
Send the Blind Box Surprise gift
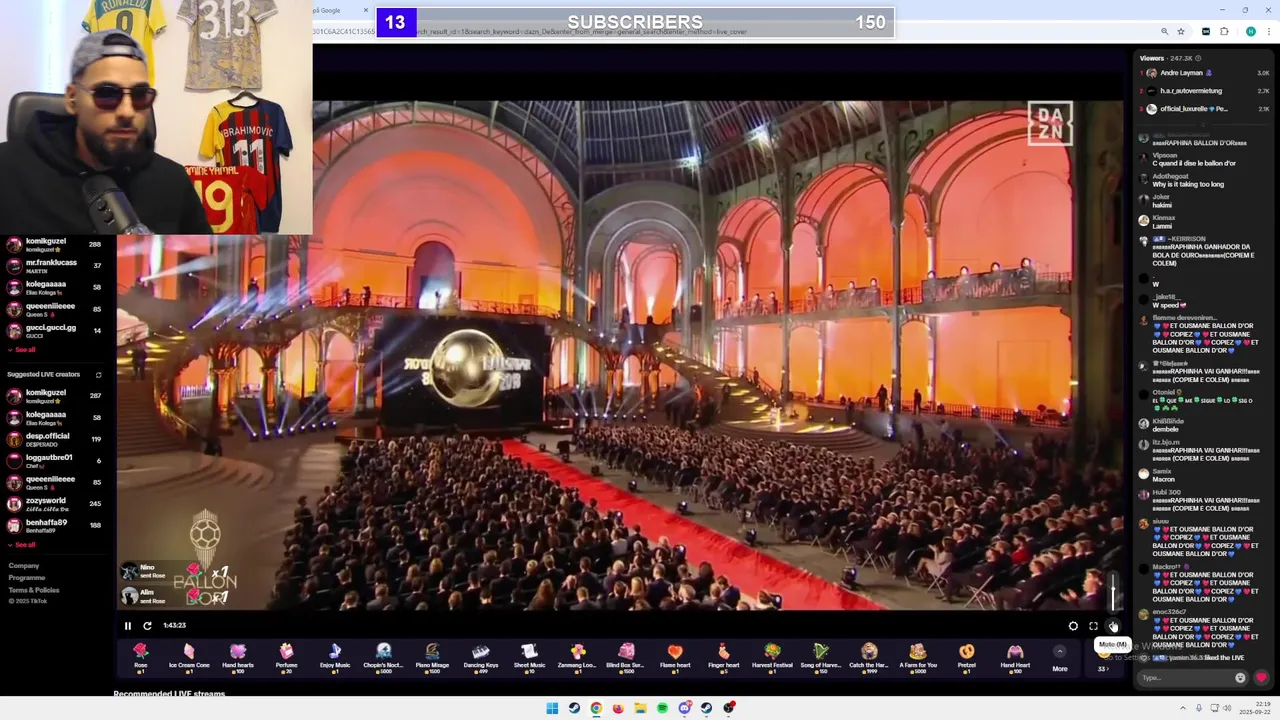click(x=626, y=656)
